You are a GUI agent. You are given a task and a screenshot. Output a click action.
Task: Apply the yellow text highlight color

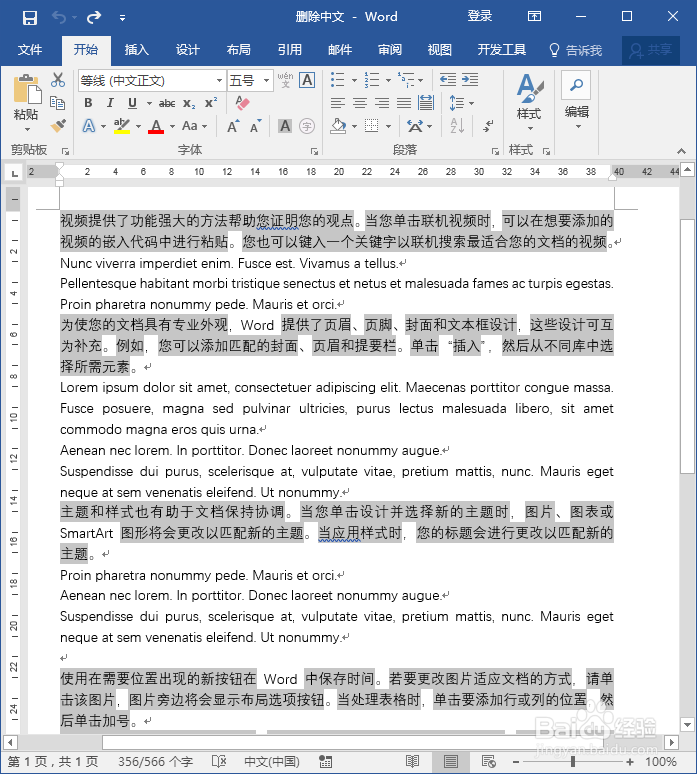pos(121,126)
